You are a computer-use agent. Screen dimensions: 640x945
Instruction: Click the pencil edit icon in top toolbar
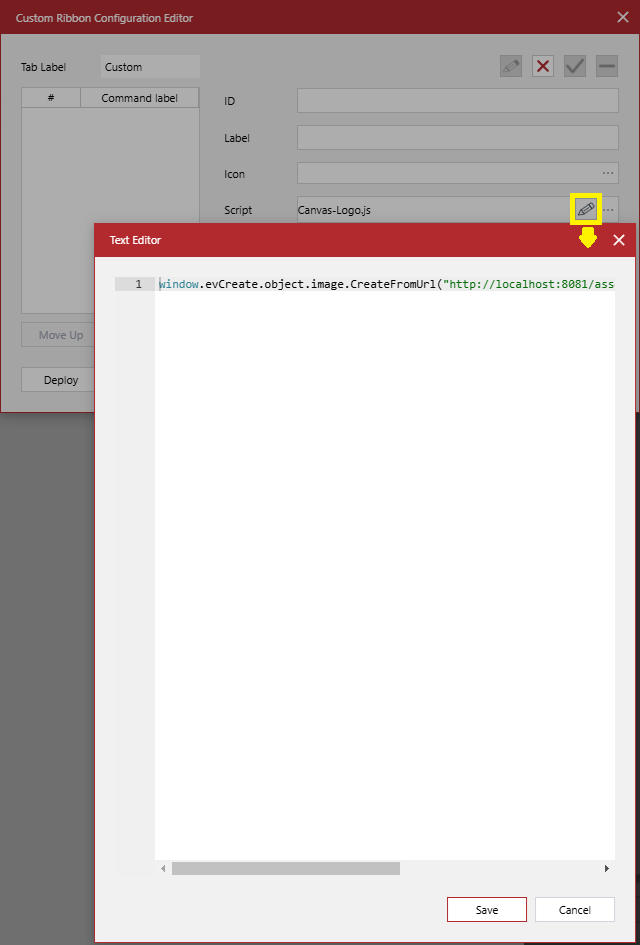(x=511, y=67)
